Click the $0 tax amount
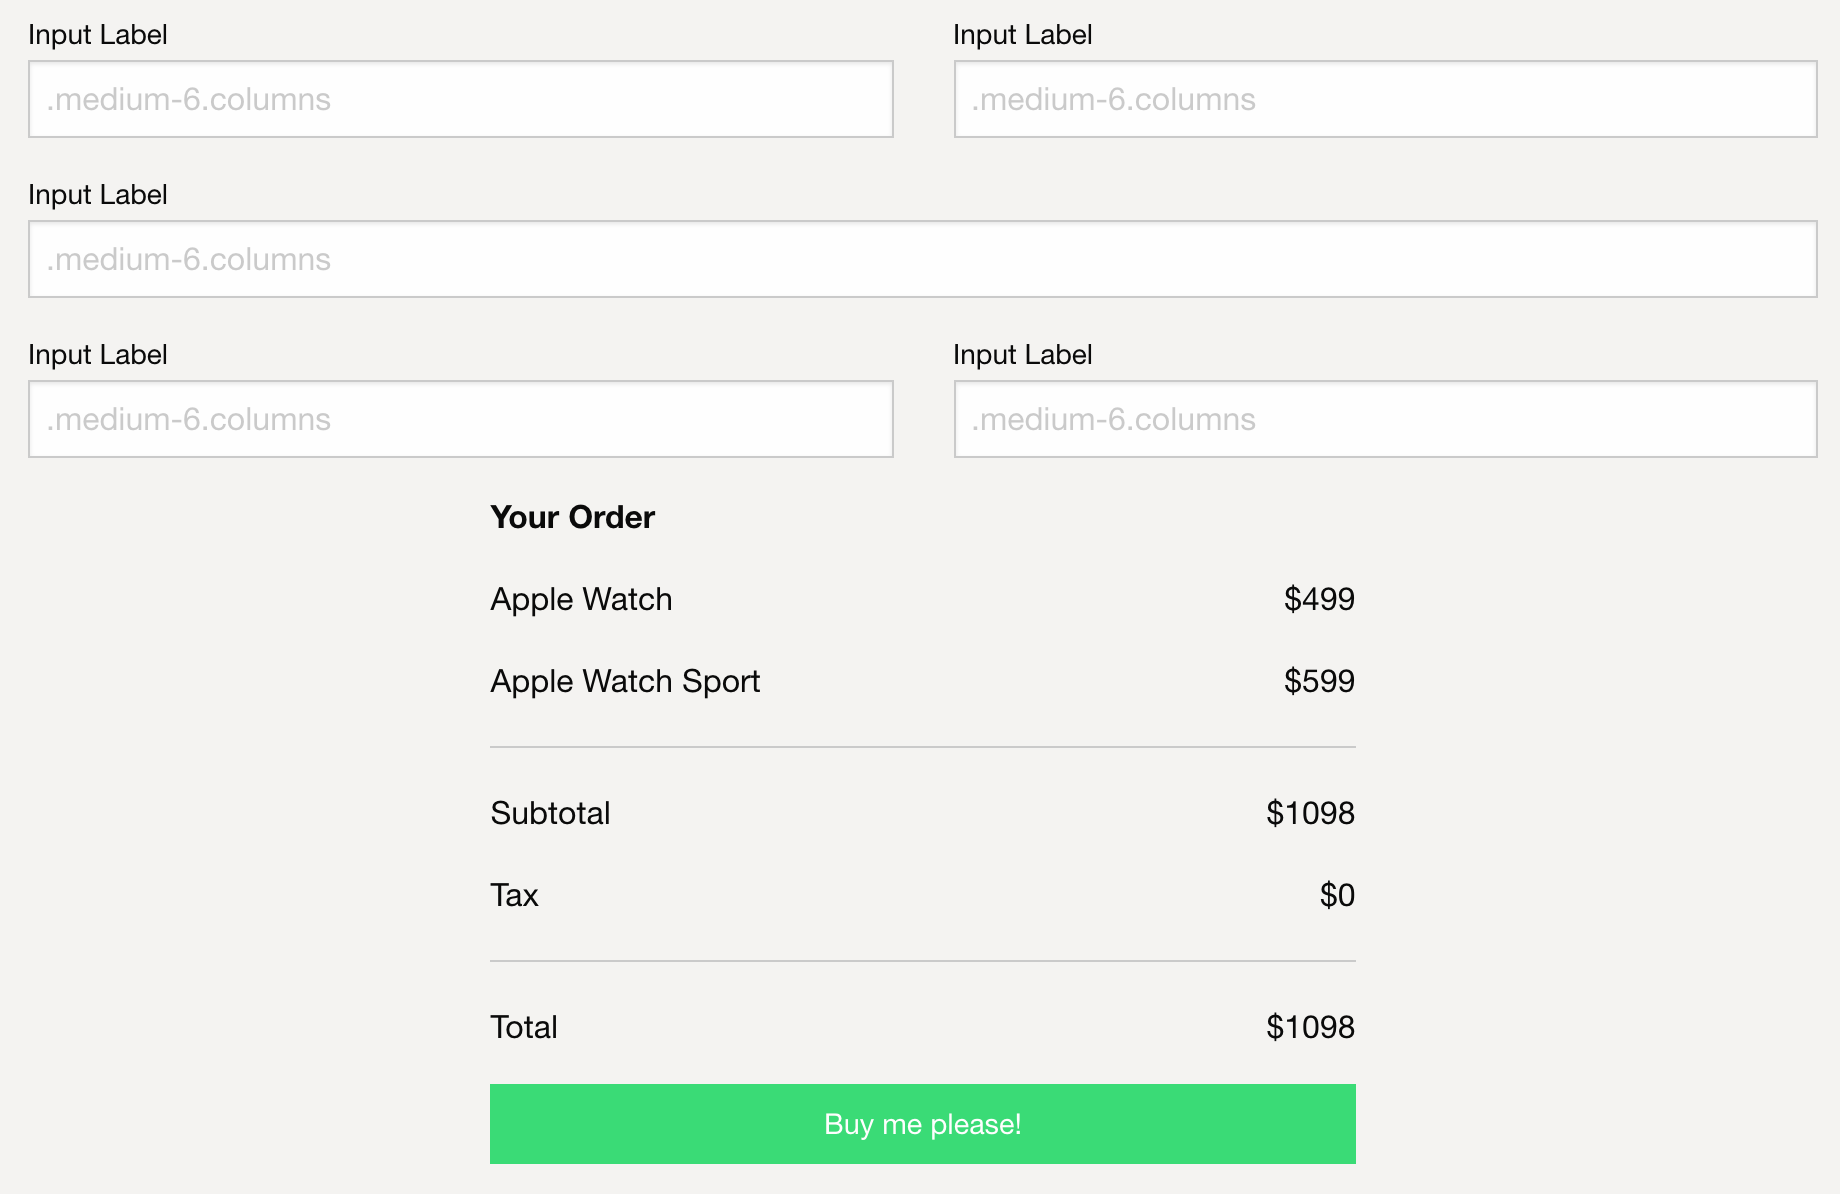The width and height of the screenshot is (1840, 1194). (x=1337, y=895)
